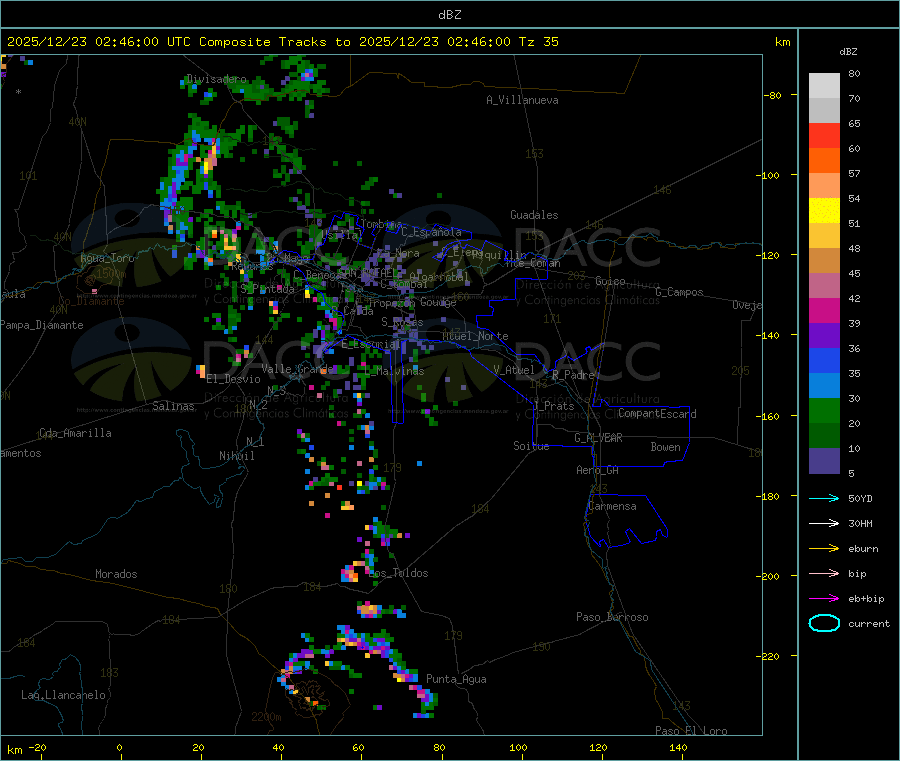Click the 60 dBZ orange swatch
The height and width of the screenshot is (761, 900).
click(824, 160)
